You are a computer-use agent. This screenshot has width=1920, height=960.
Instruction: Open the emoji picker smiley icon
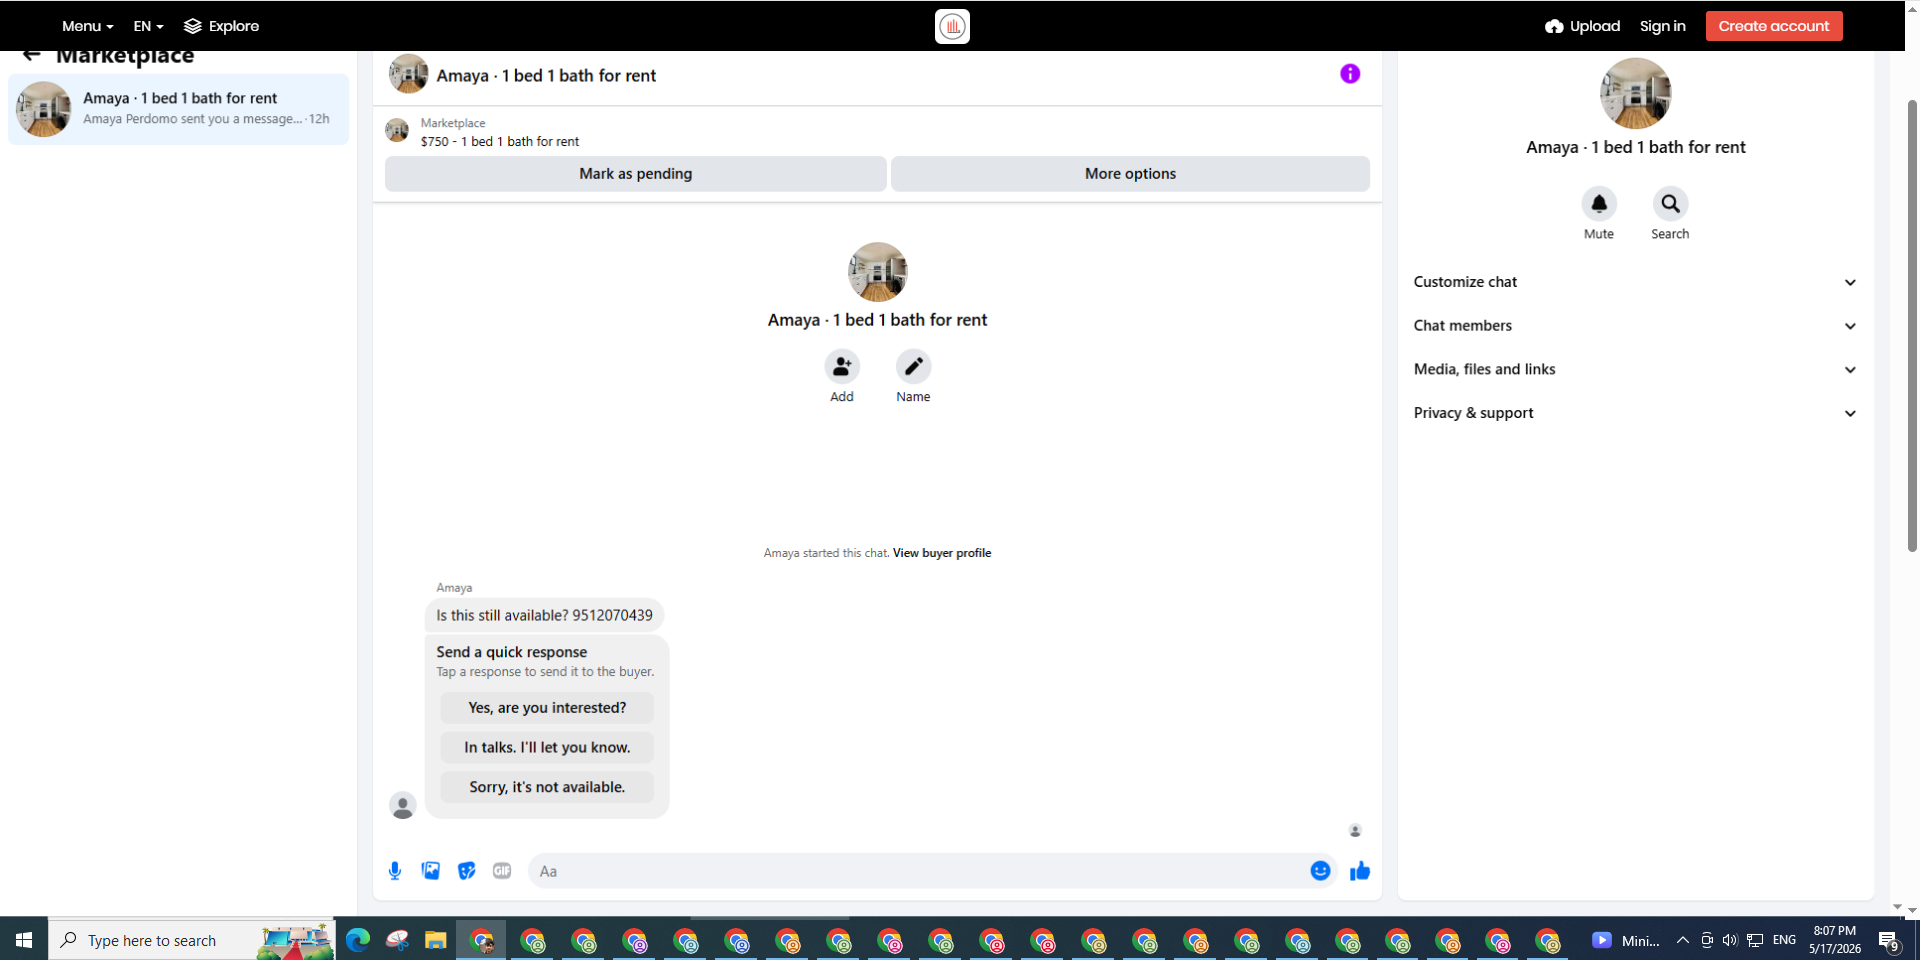(1320, 871)
